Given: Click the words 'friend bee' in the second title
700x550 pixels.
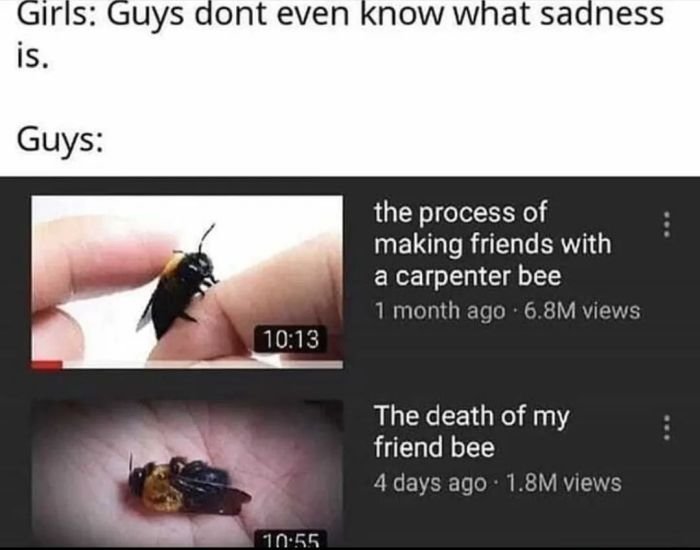Looking at the screenshot, I should pos(434,447).
